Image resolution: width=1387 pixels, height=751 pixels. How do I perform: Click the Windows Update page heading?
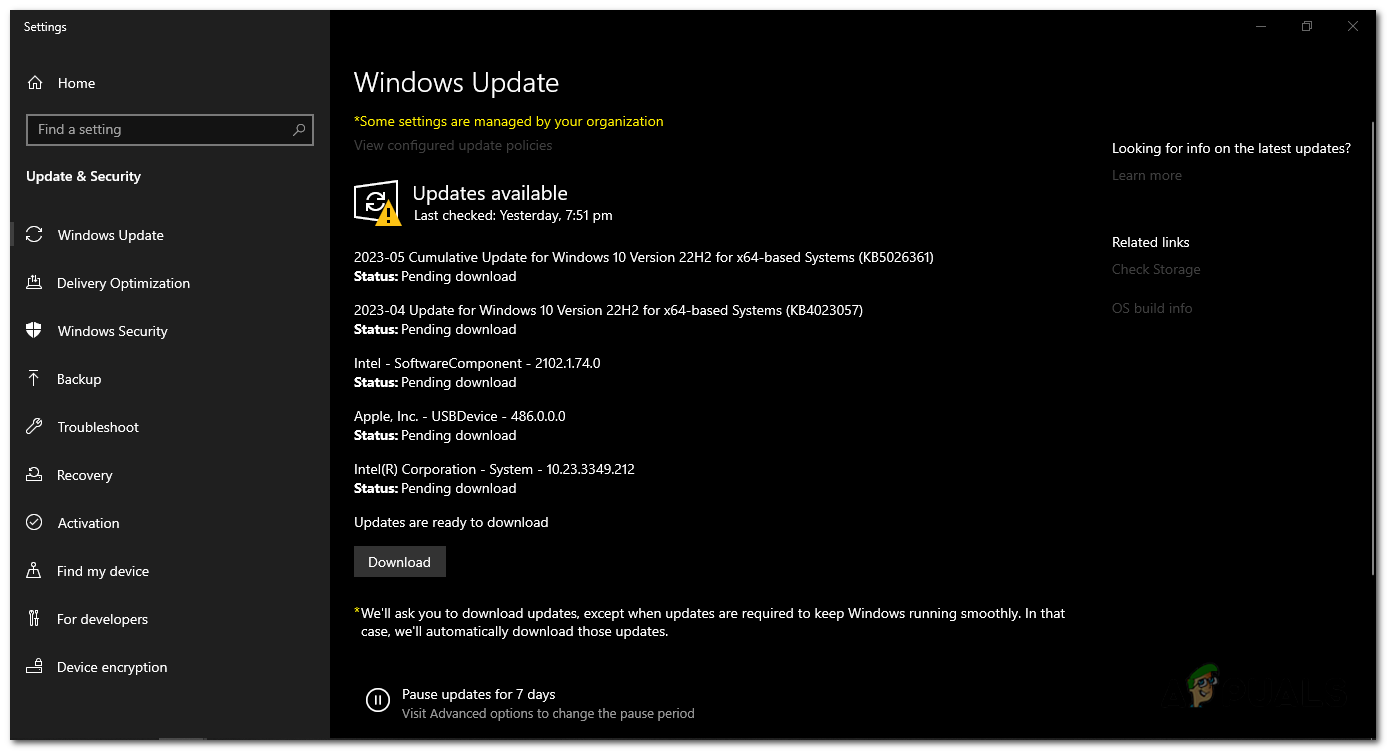[456, 83]
